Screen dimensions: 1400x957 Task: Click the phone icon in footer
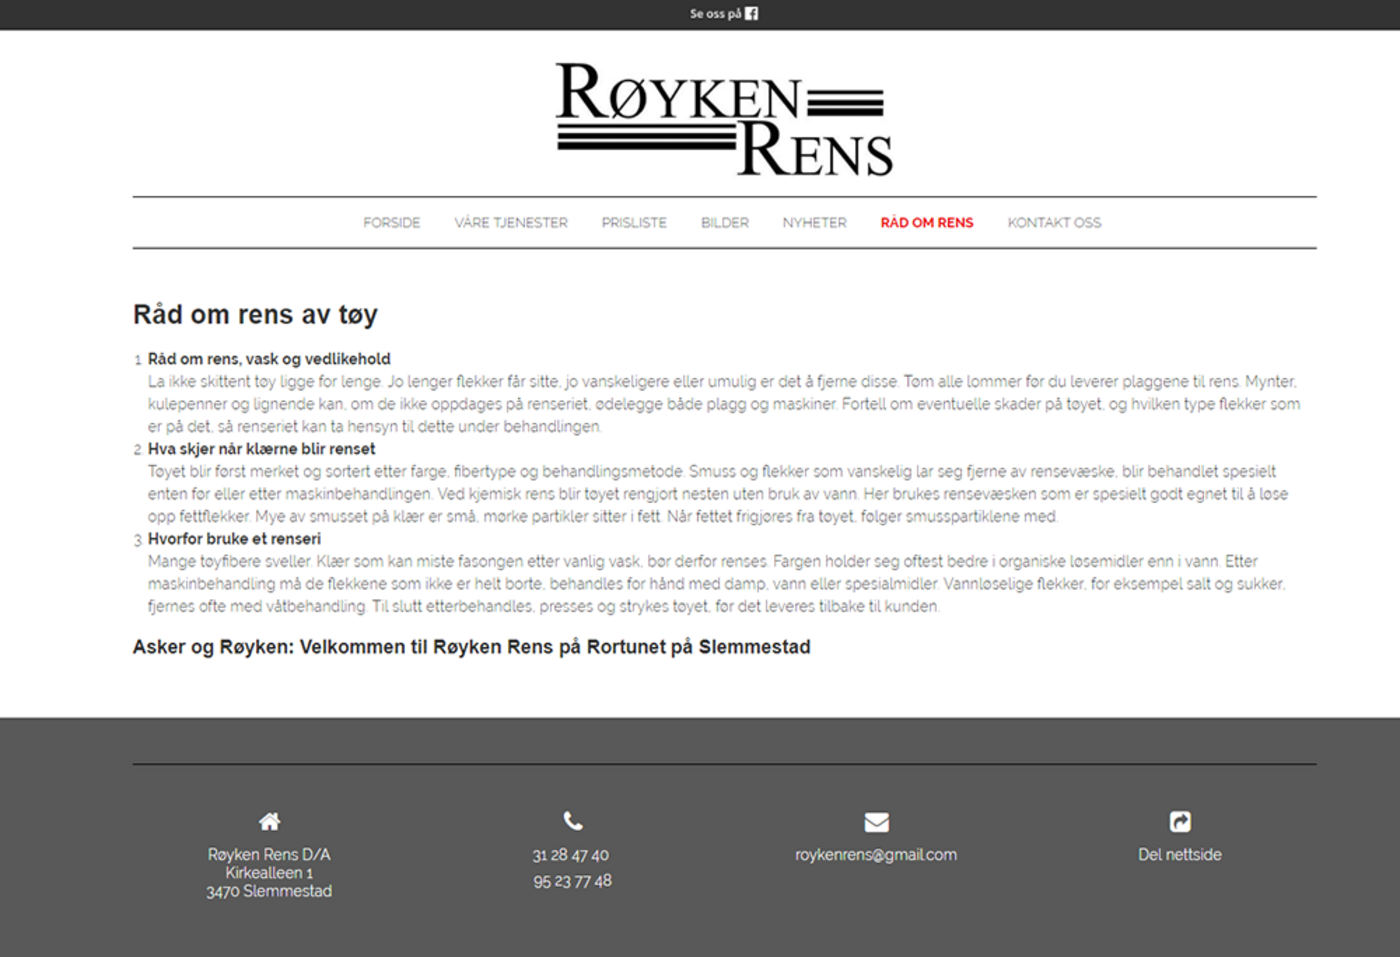tap(573, 822)
